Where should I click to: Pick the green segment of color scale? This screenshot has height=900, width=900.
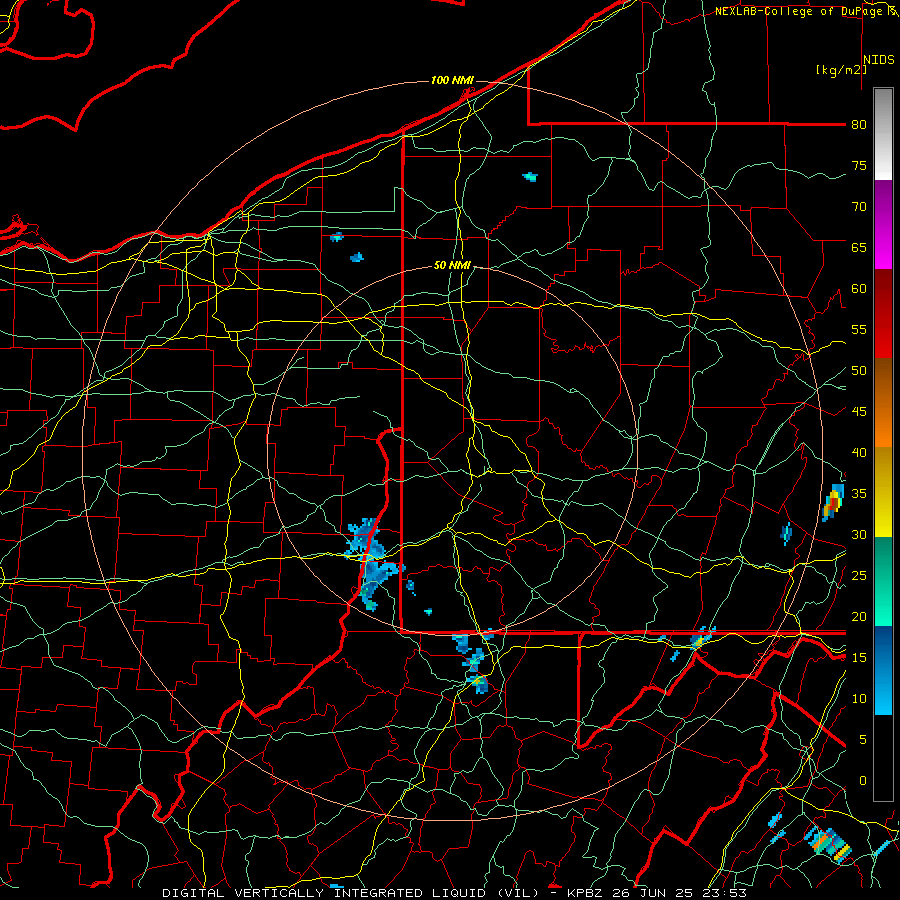[x=883, y=581]
